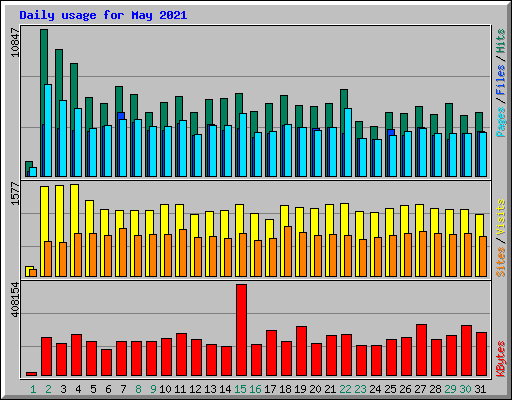Click day 3 on the x-axis
Image resolution: width=512 pixels, height=400 pixels.
(x=63, y=389)
